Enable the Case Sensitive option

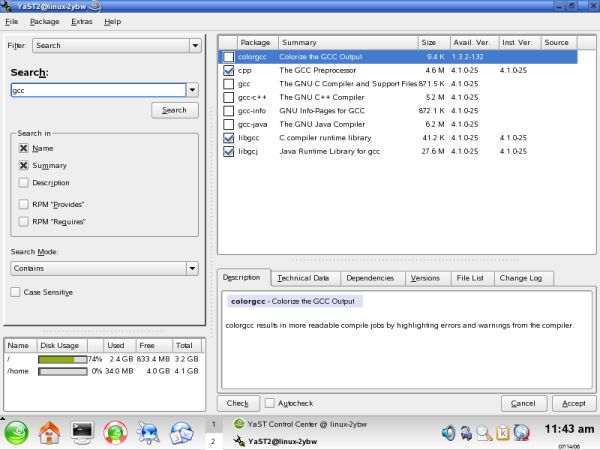point(15,292)
